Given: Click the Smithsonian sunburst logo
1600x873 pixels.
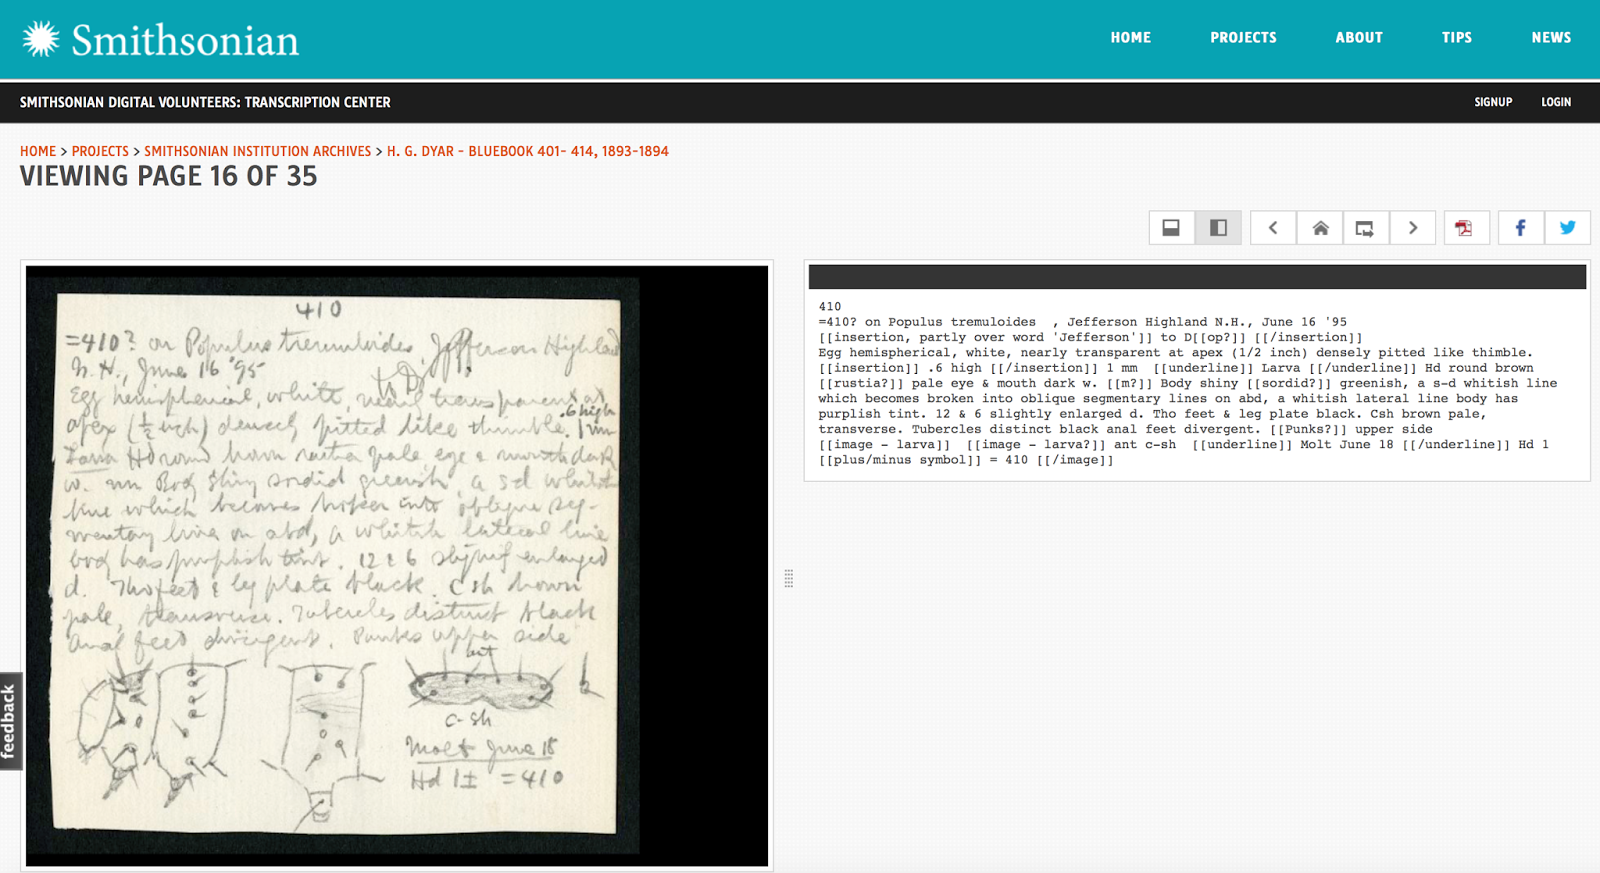Looking at the screenshot, I should 41,39.
